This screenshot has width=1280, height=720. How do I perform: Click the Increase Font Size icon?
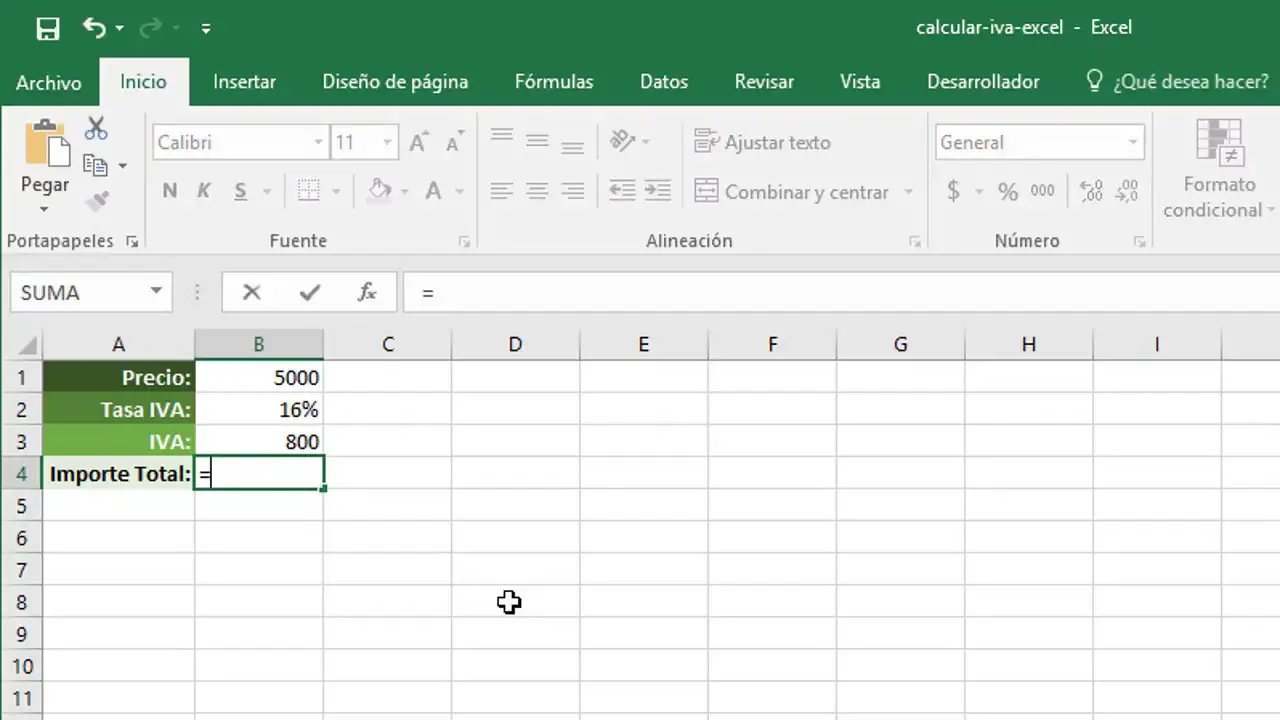[419, 142]
